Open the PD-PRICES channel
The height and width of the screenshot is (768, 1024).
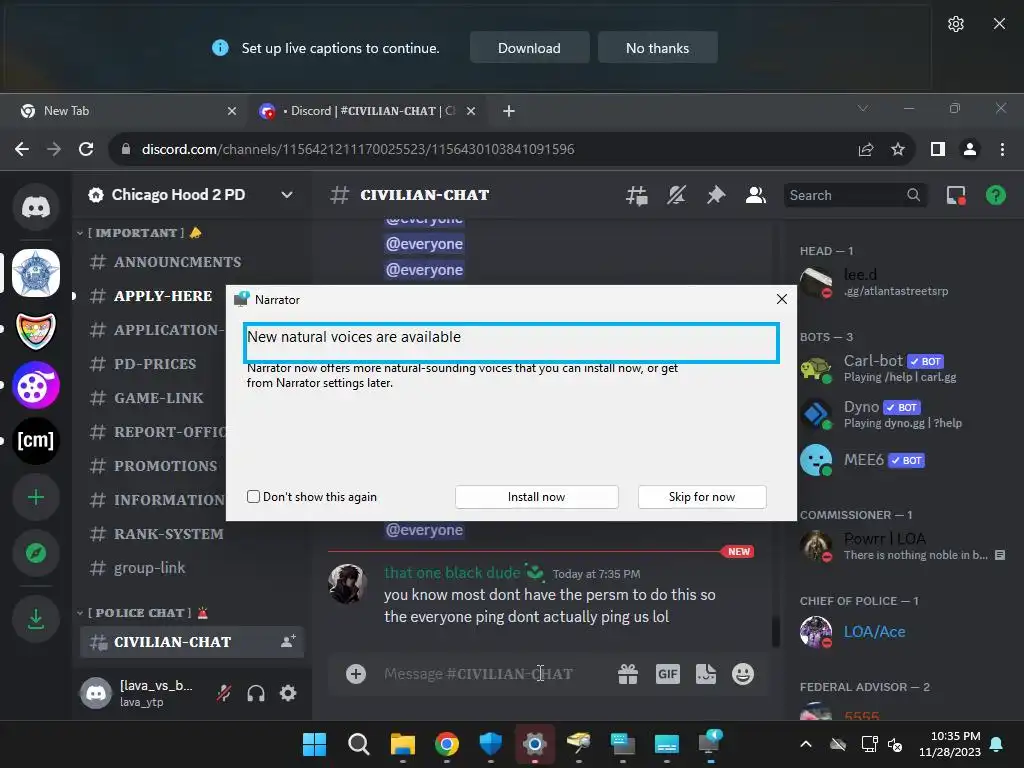(153, 364)
